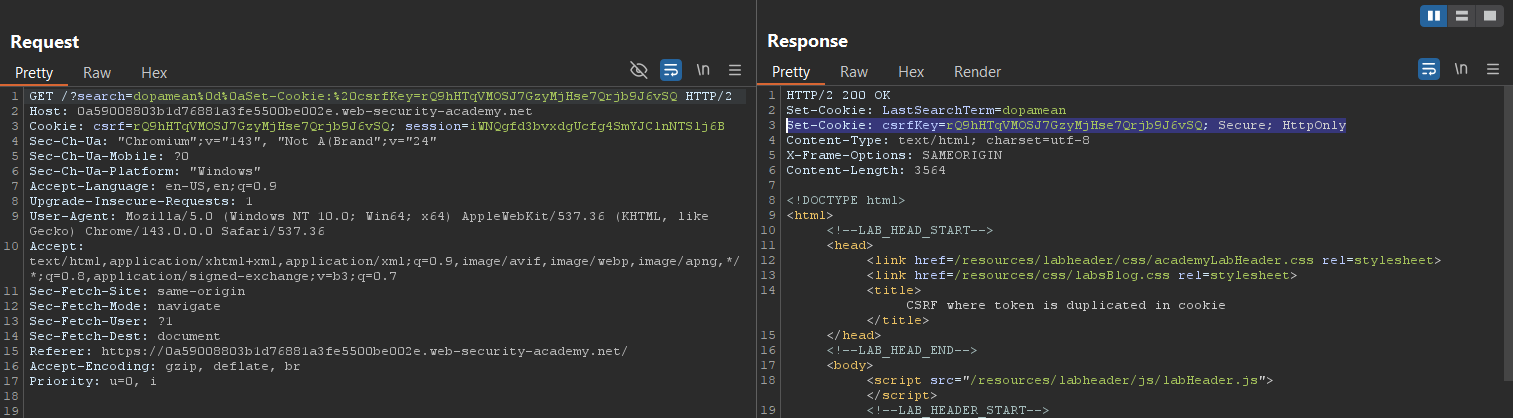Screen dimensions: 1513x418
Task: Click the labHeader.js script src line
Action: (x=1069, y=381)
